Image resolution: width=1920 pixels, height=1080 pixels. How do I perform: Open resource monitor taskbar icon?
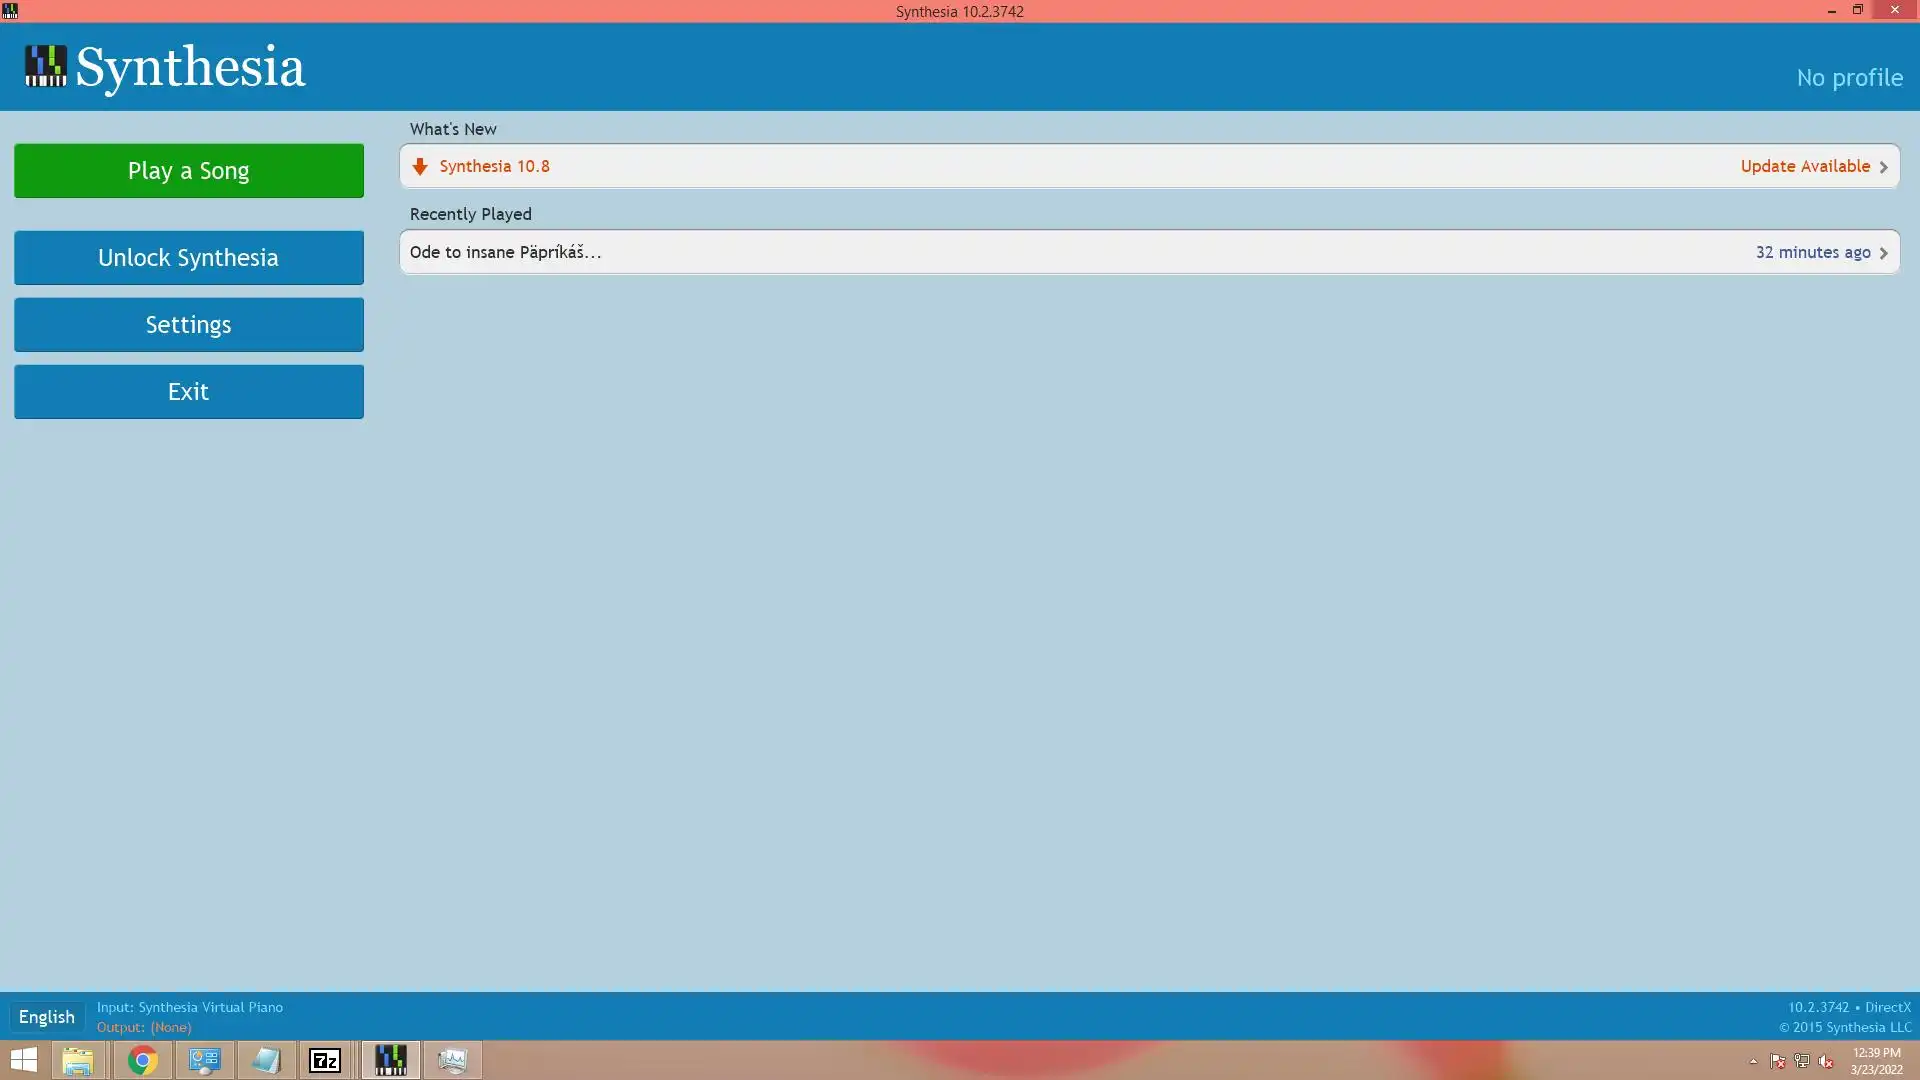pyautogui.click(x=452, y=1060)
